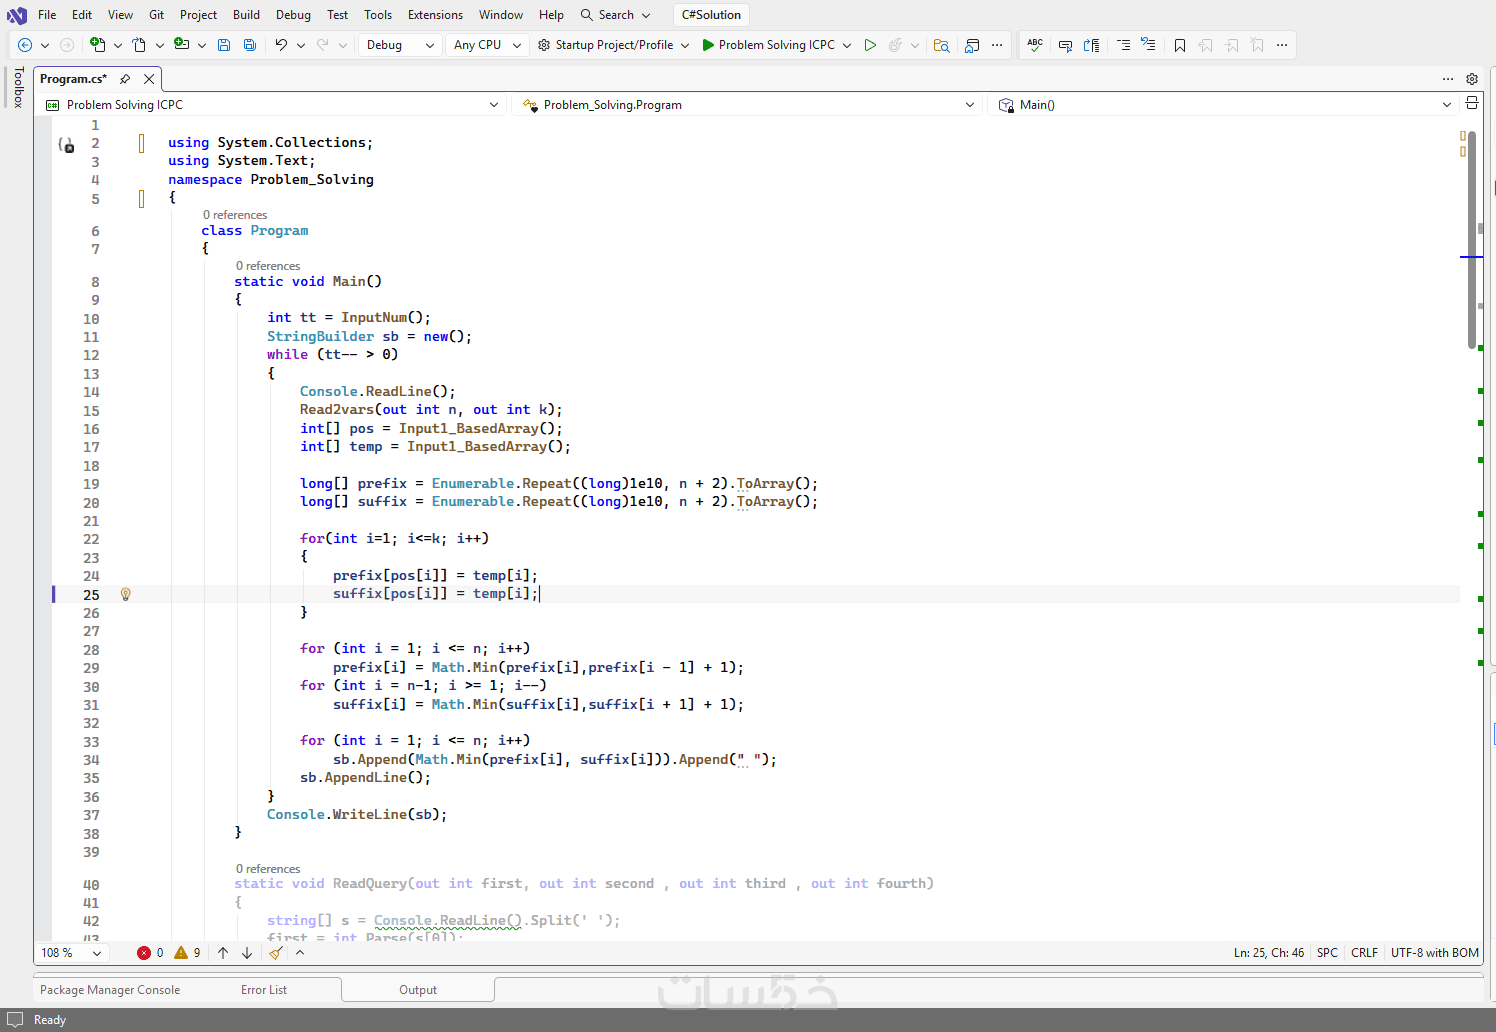Screen dimensions: 1496x1032
Task: Click the CRLF line ending indicator
Action: (1364, 953)
